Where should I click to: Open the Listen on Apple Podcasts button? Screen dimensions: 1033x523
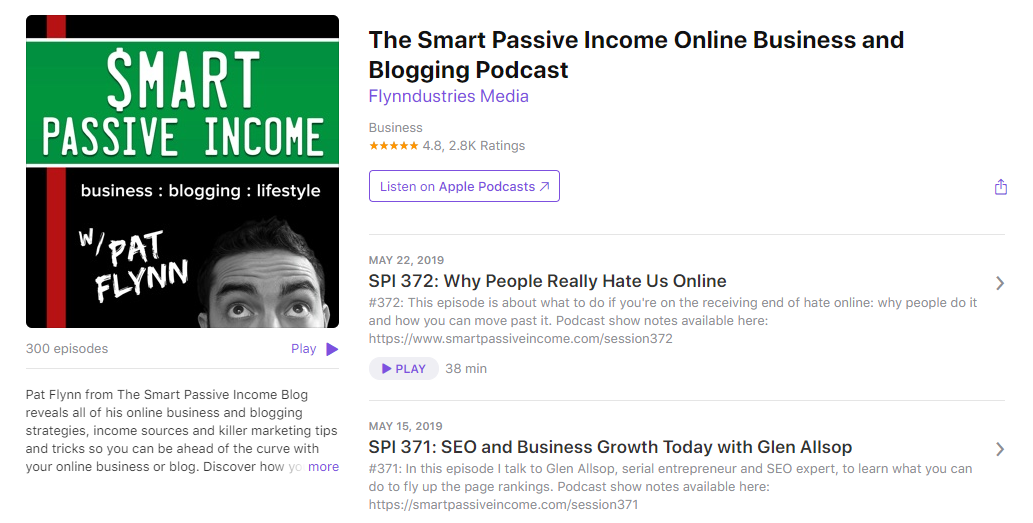464,186
